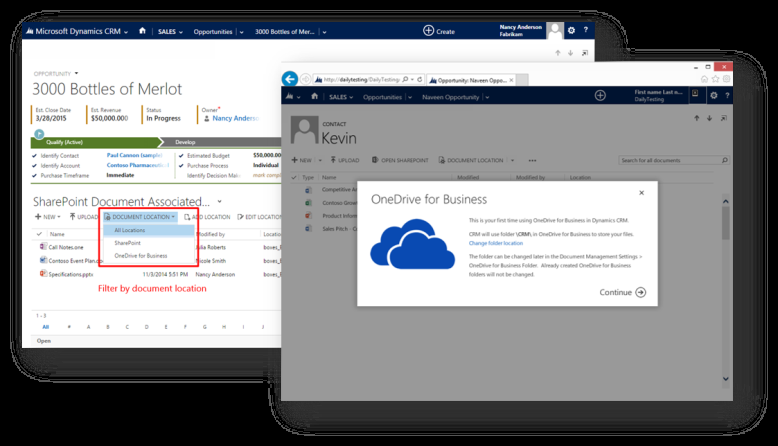778x446 pixels.
Task: Toggle the select-all checkmark beside Name column
Action: coord(39,234)
